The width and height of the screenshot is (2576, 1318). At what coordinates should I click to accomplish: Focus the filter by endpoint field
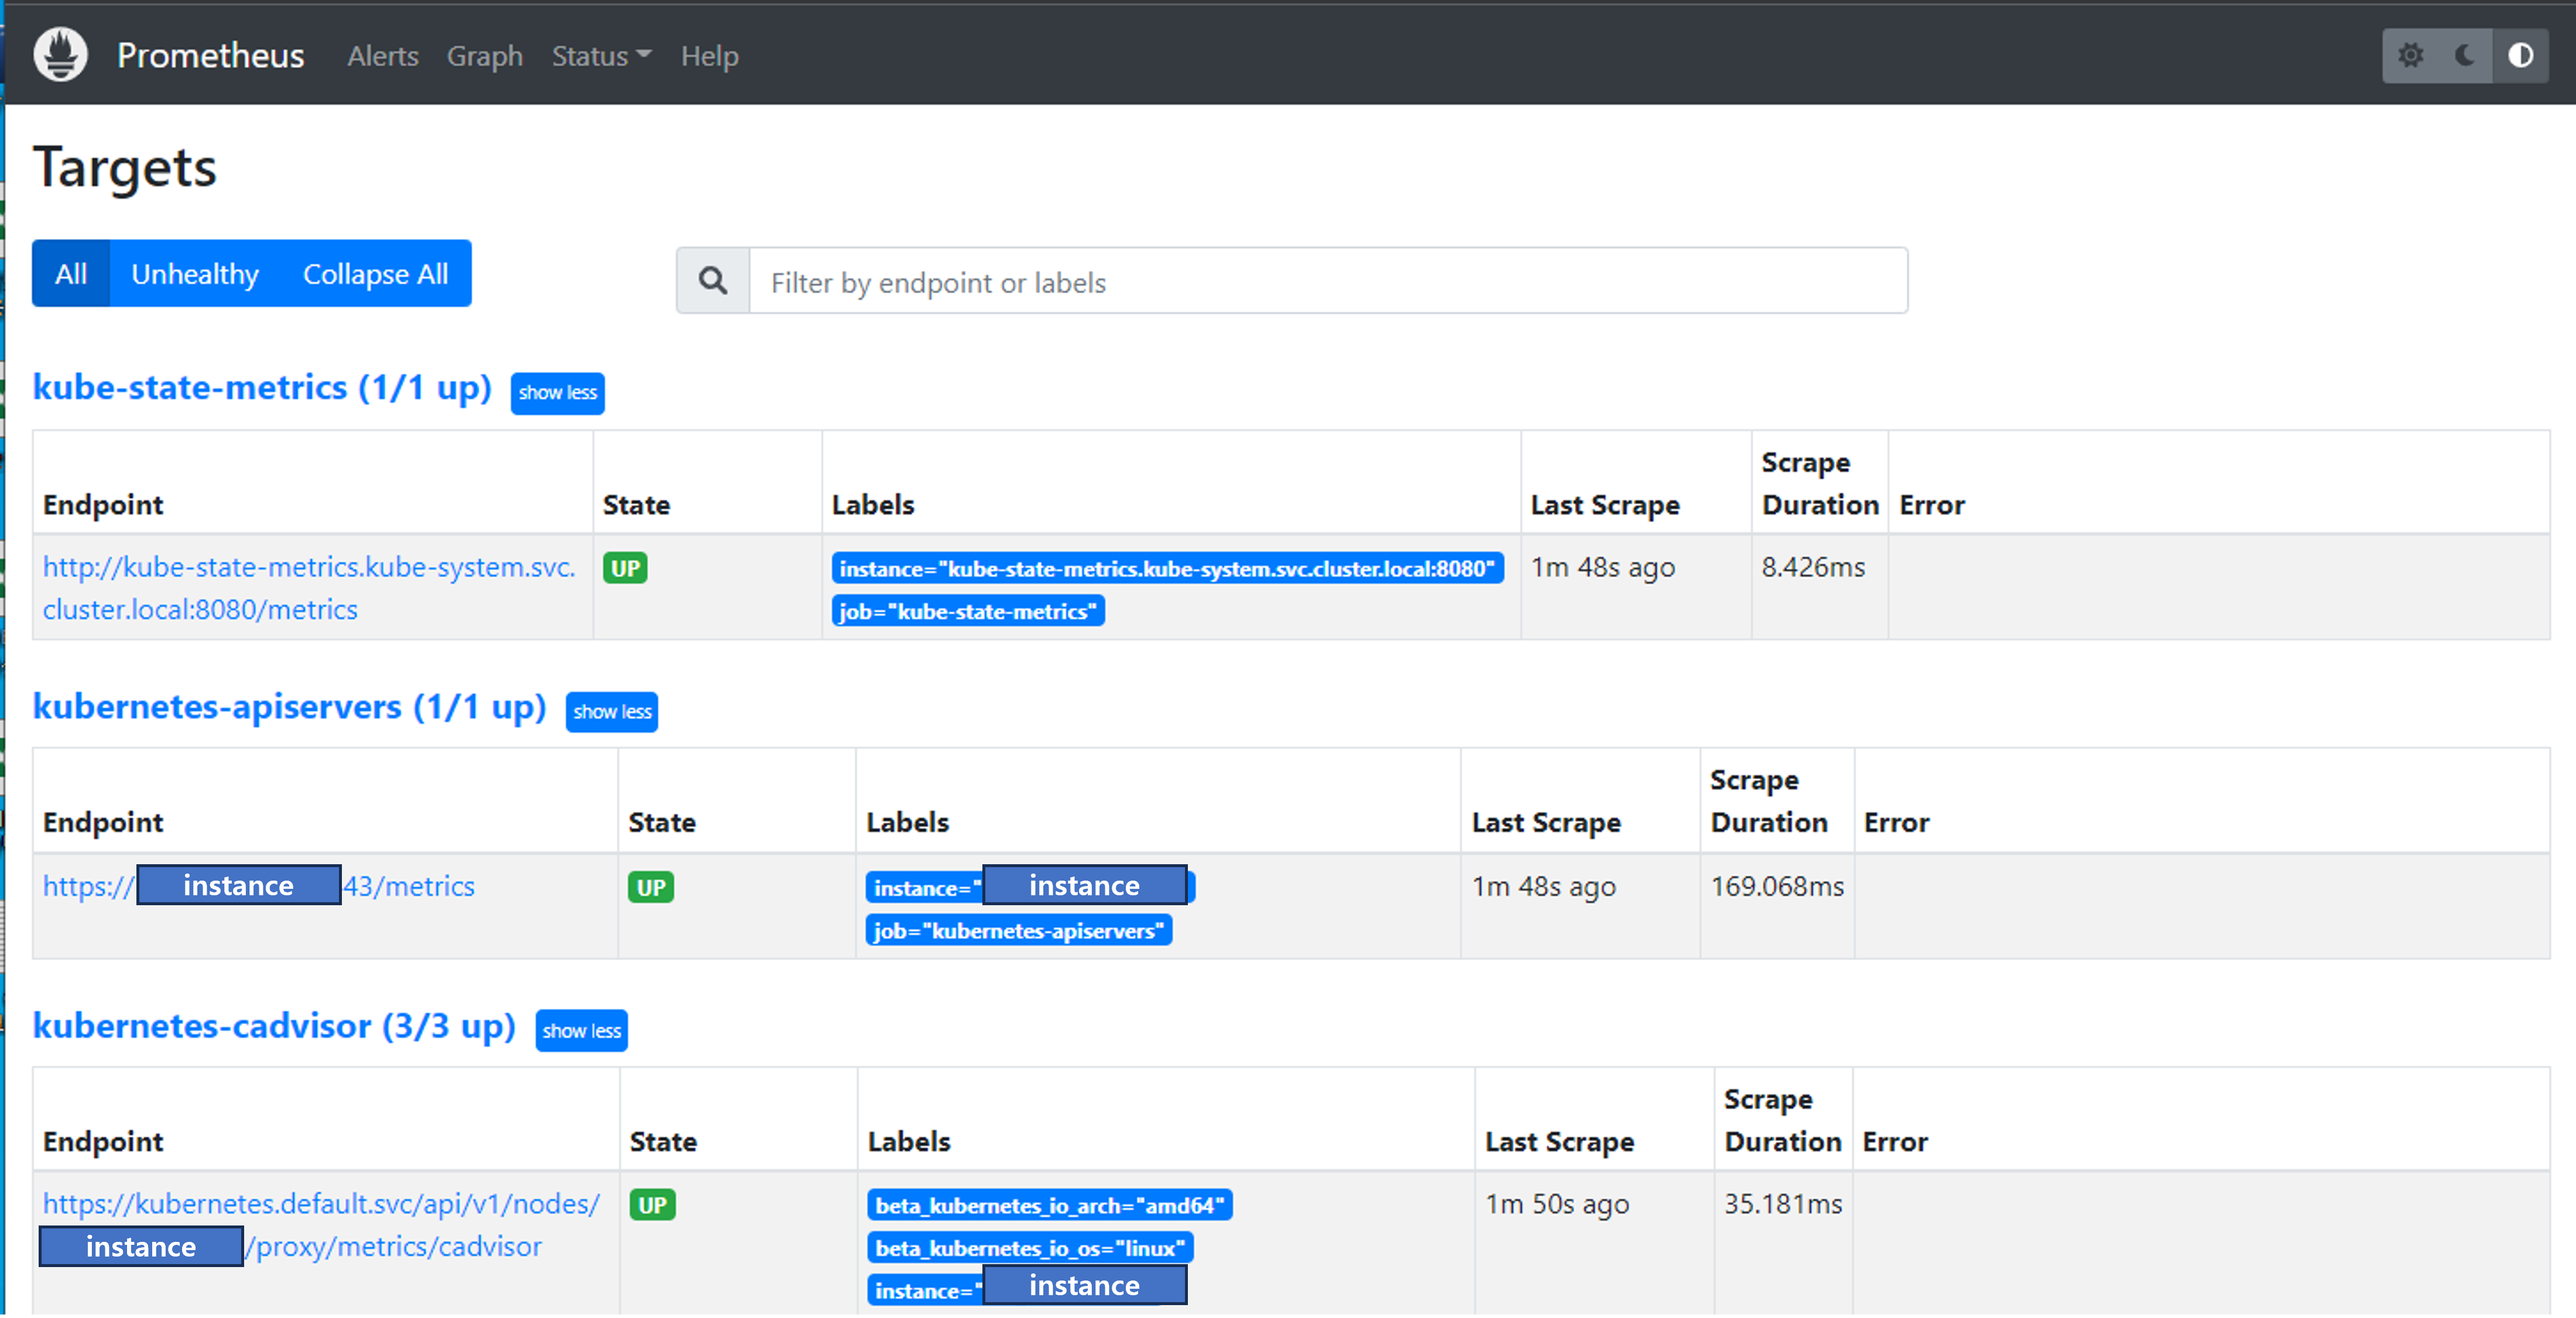coord(1327,282)
